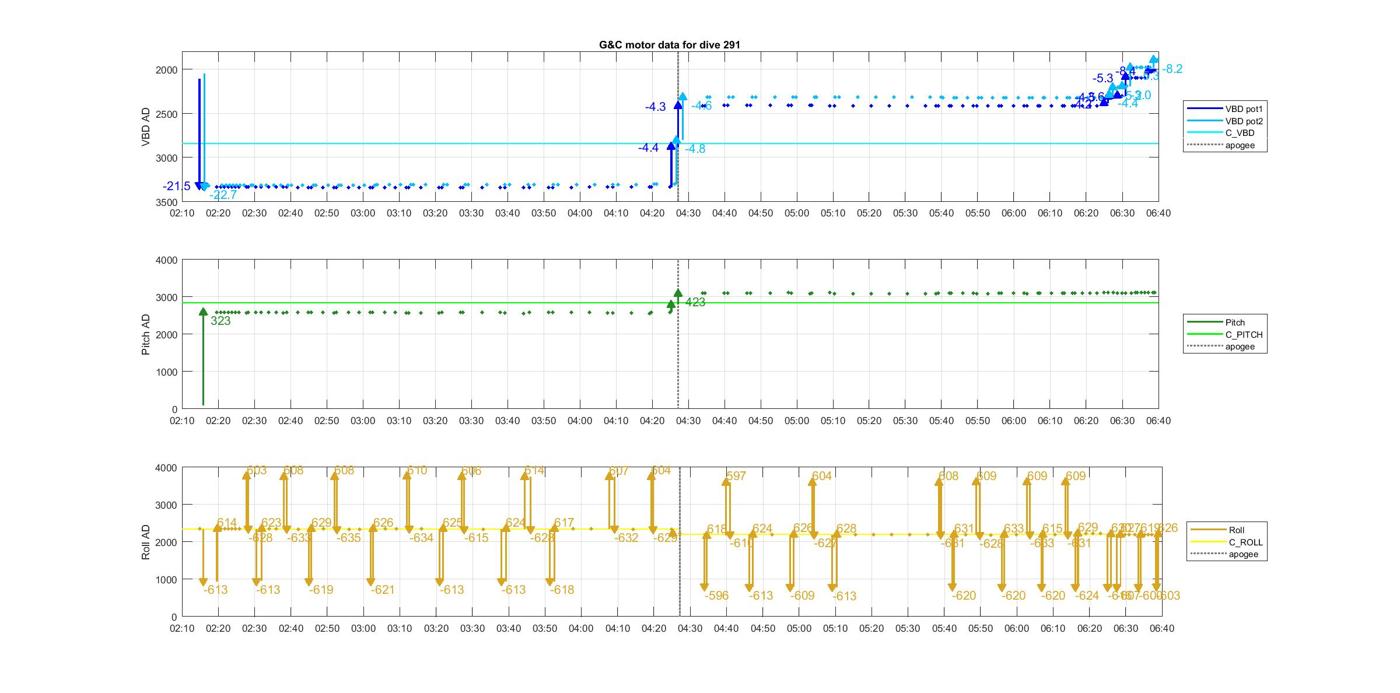
Task: Click the "-624" roll data label
Action: pyautogui.click(x=1086, y=596)
